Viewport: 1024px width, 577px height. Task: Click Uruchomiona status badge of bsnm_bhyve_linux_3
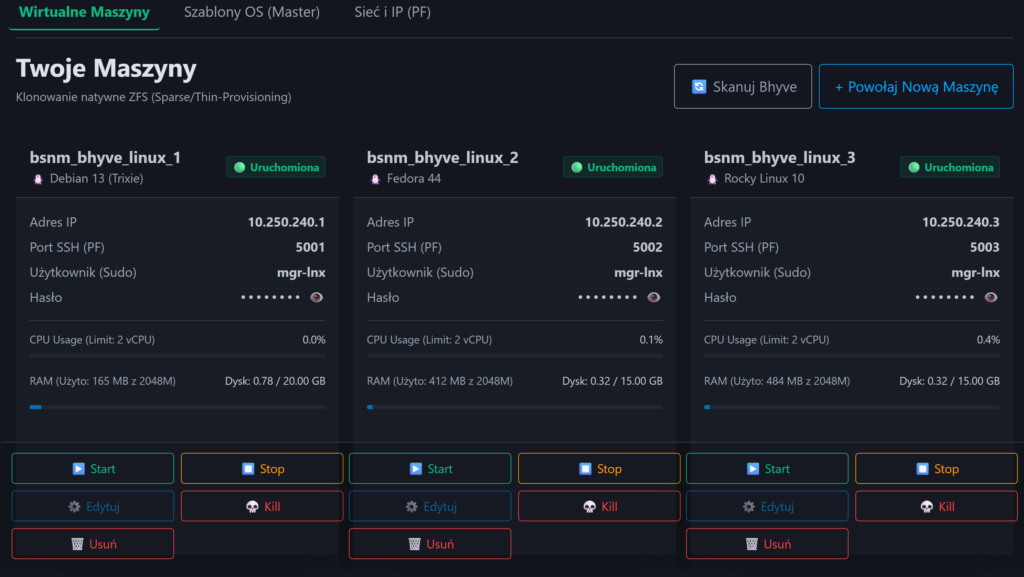[x=950, y=167]
